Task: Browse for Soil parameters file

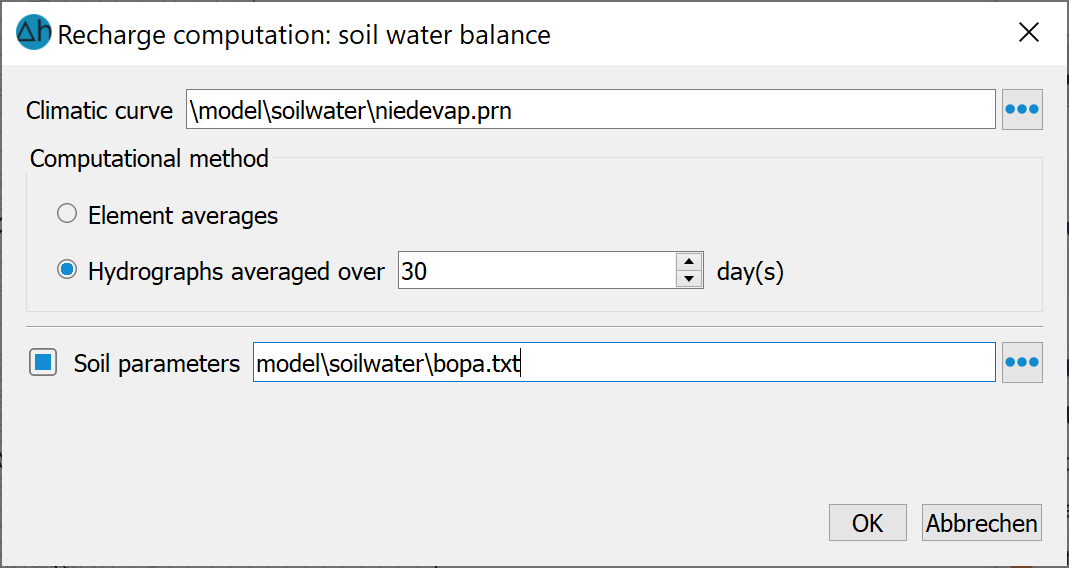Action: [1022, 362]
